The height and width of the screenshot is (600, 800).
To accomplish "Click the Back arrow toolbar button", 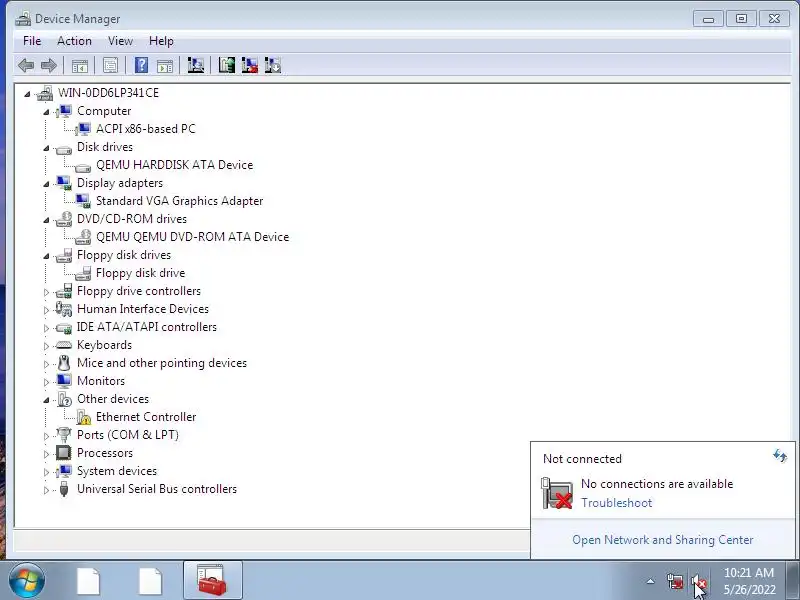I will [x=26, y=65].
